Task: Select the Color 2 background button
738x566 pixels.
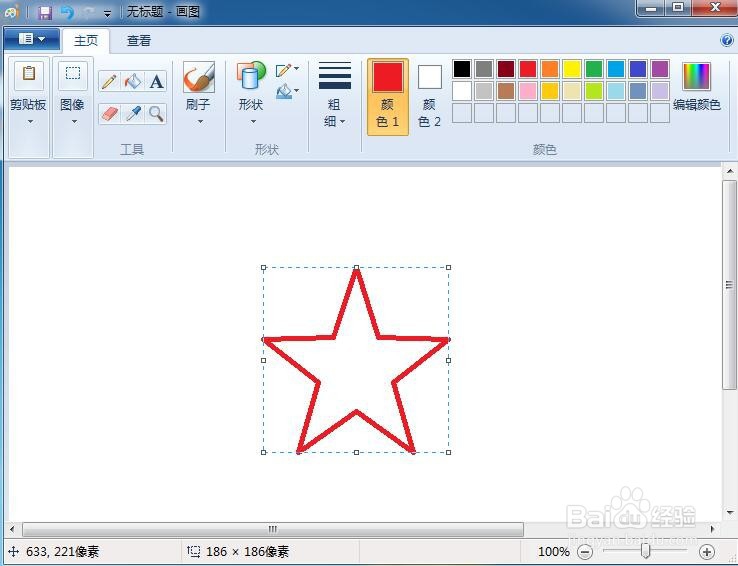Action: pos(429,97)
